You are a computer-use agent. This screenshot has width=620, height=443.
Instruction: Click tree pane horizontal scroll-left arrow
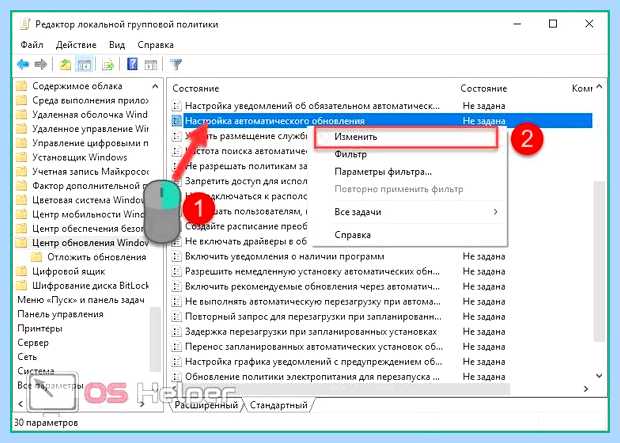[x=21, y=404]
